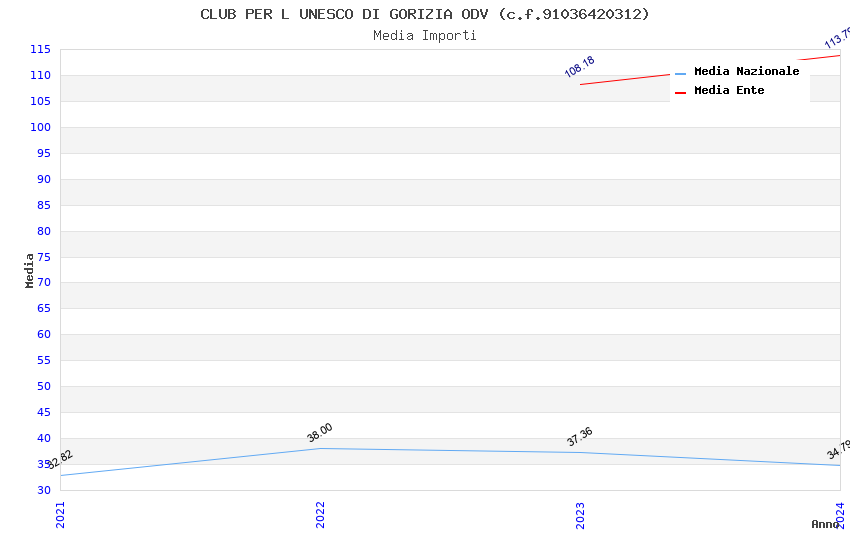The height and width of the screenshot is (550, 850).
Task: Click the 75 y-axis tick label
Action: [x=43, y=257]
